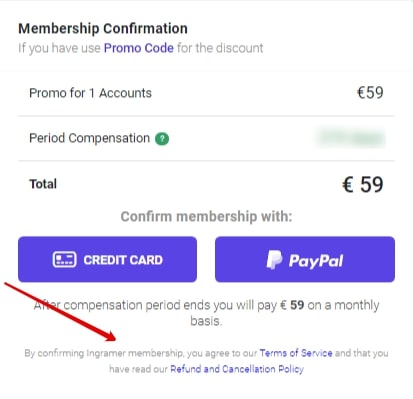Viewport: 413px width, 399px height.
Task: Click the red arrow annotation
Action: pos(60,312)
